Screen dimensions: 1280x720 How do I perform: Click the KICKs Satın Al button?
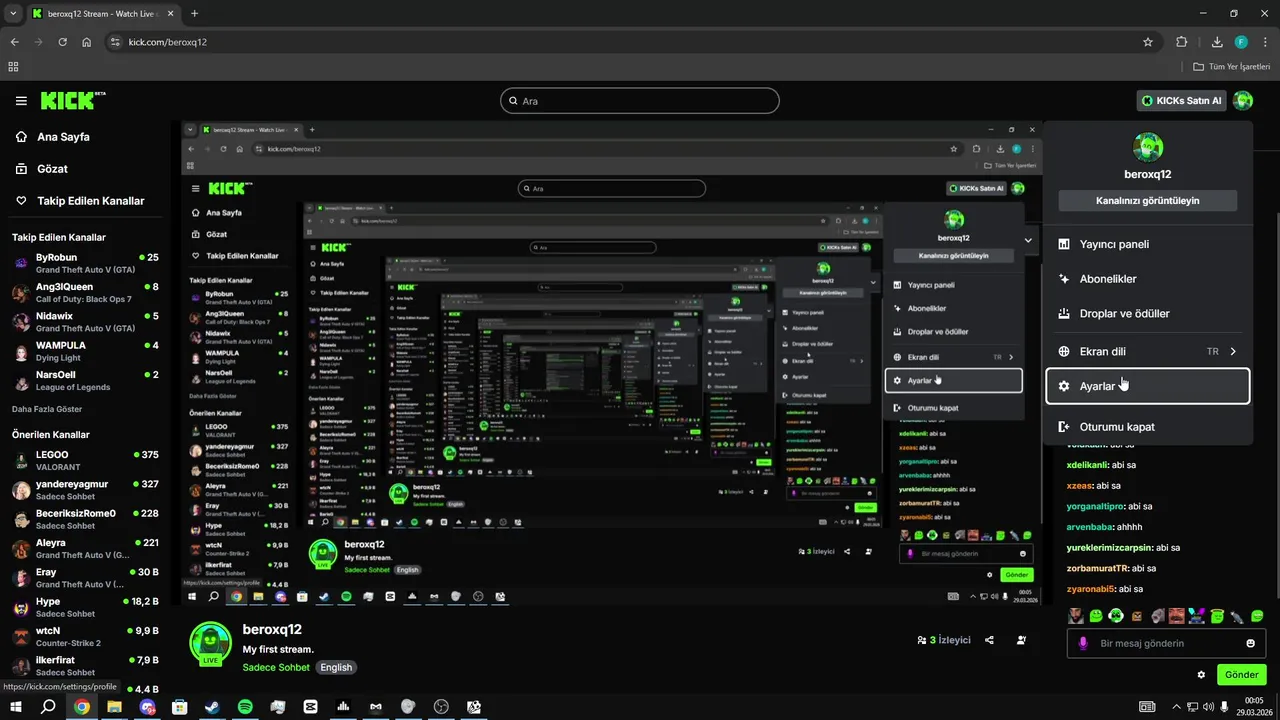1182,101
